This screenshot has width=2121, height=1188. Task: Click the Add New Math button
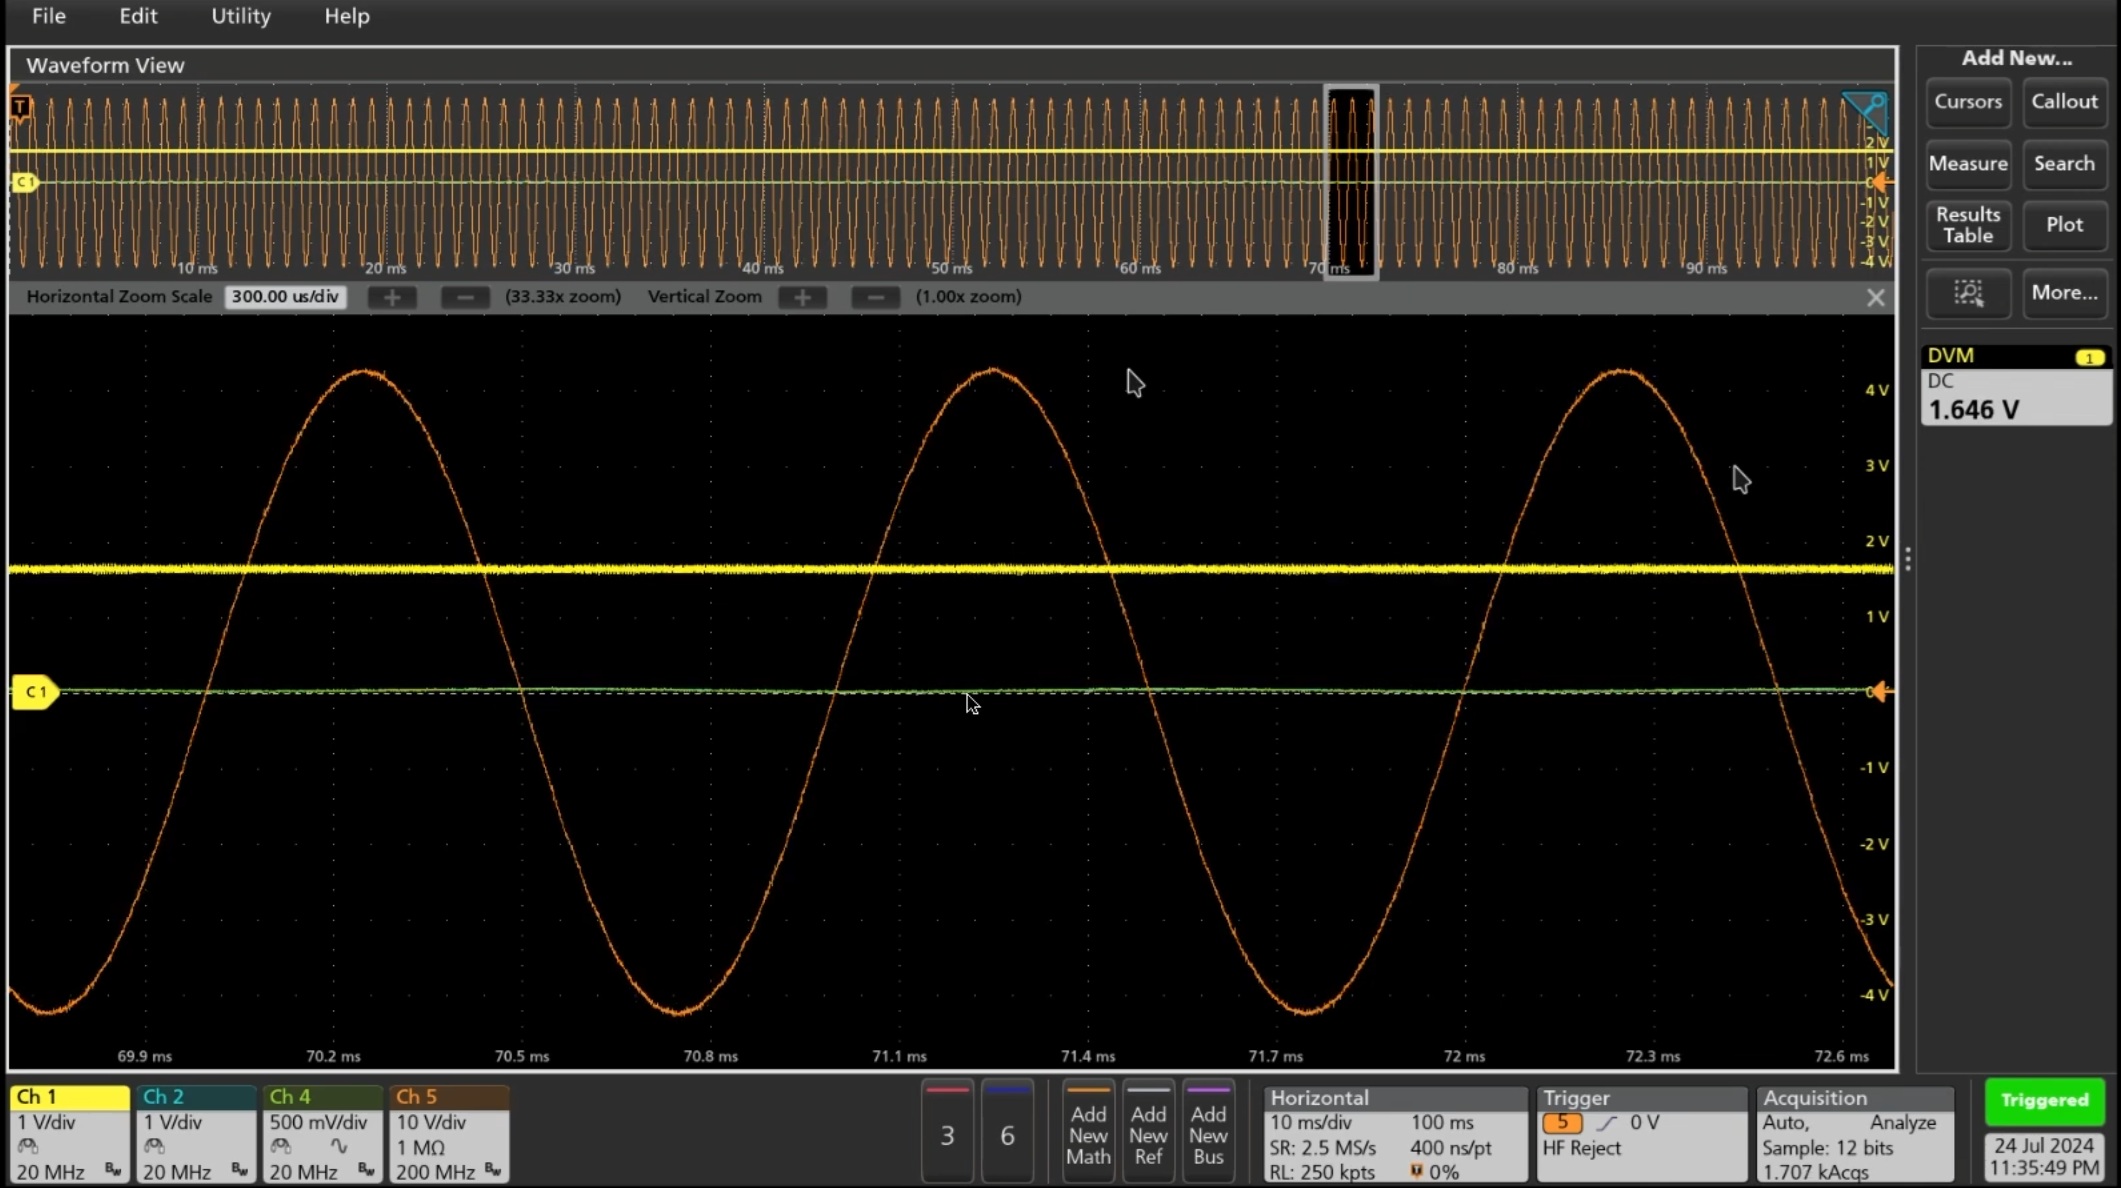tap(1088, 1134)
